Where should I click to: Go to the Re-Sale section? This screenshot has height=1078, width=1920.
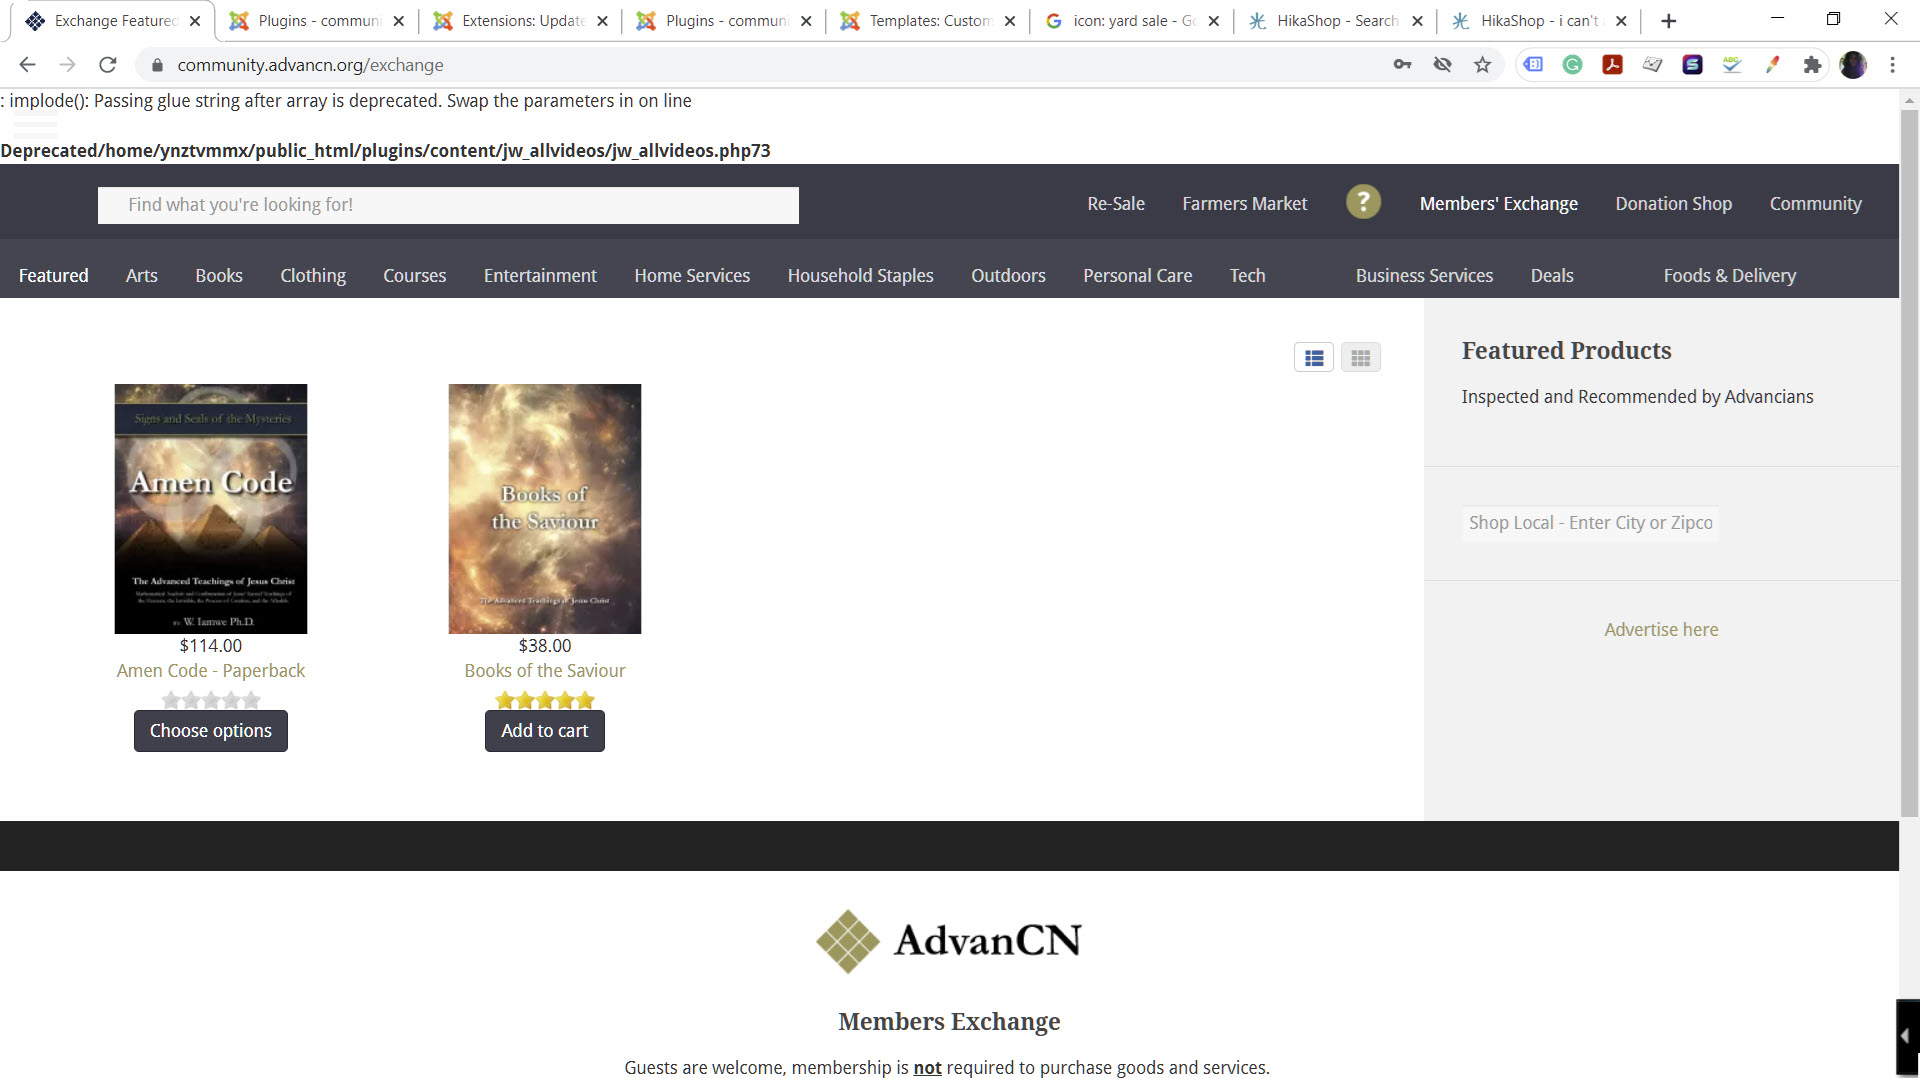[x=1116, y=203]
